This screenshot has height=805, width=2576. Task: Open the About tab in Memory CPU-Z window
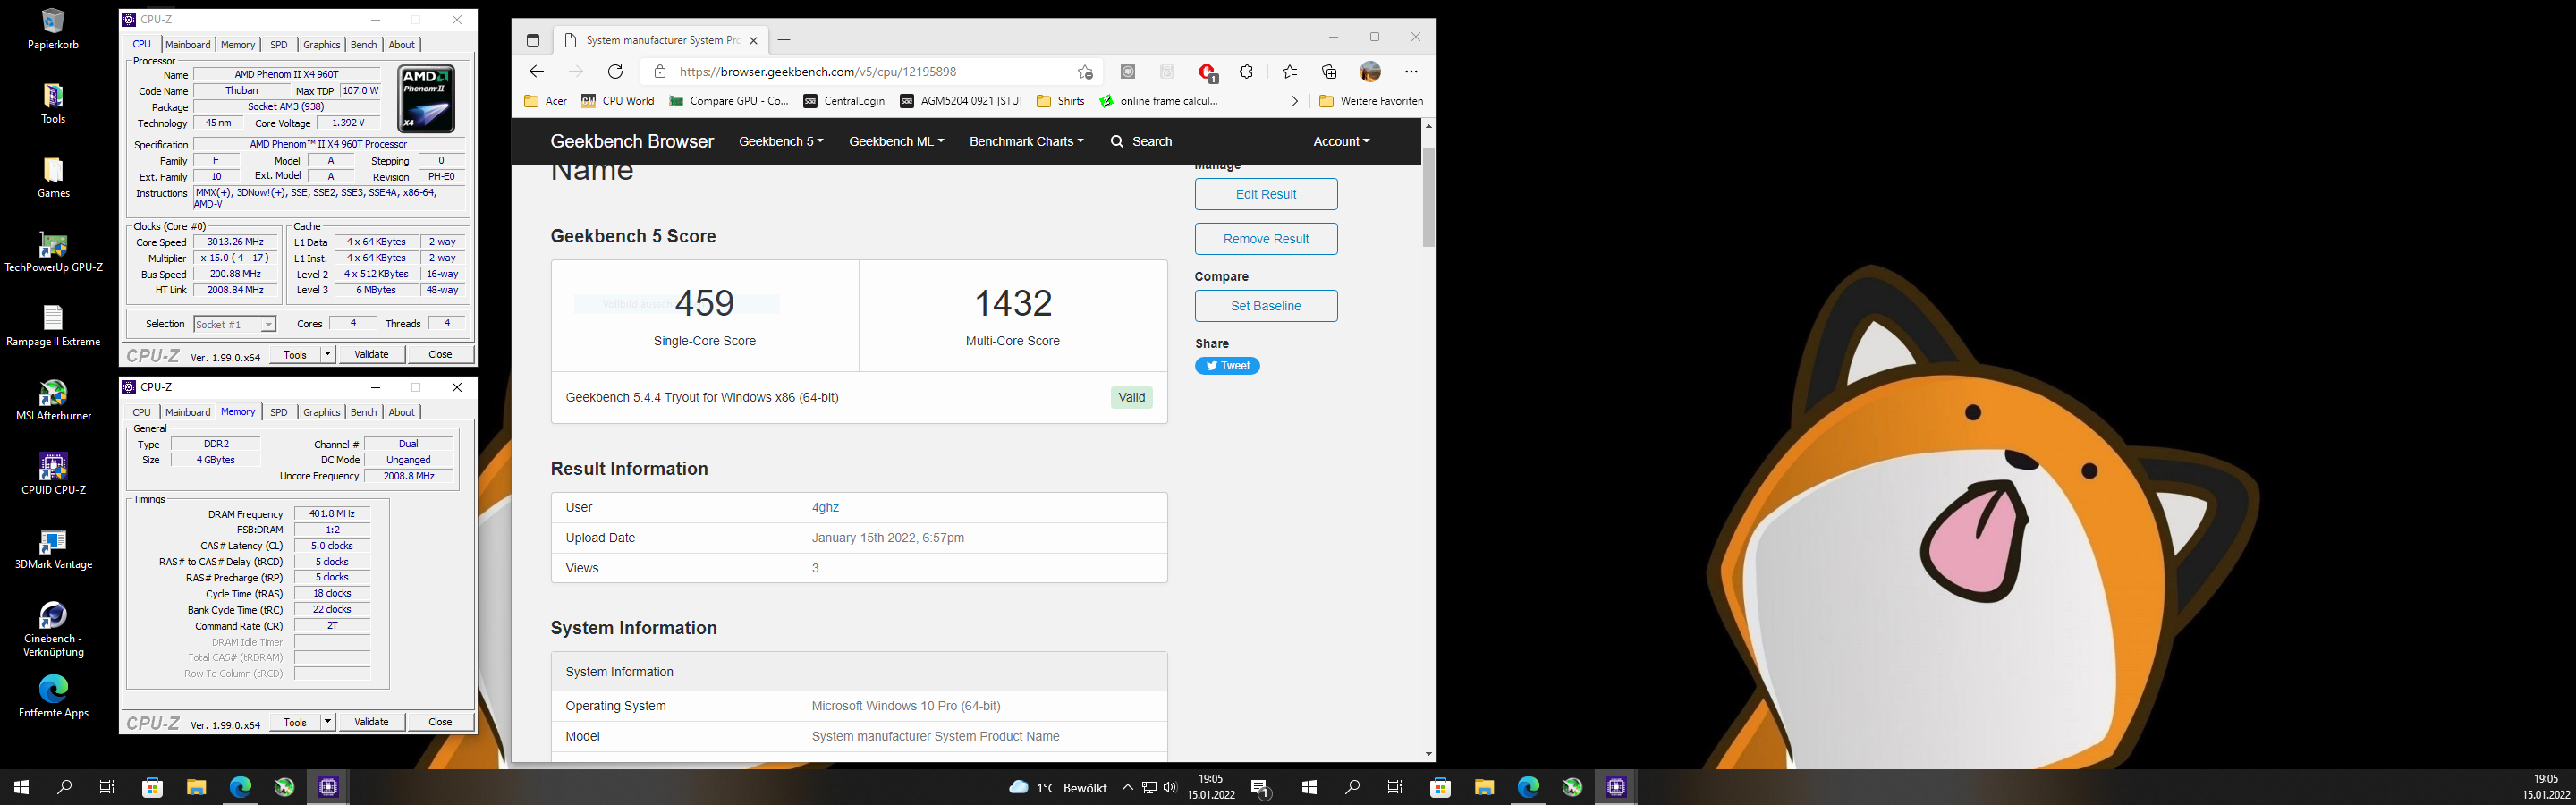point(402,412)
